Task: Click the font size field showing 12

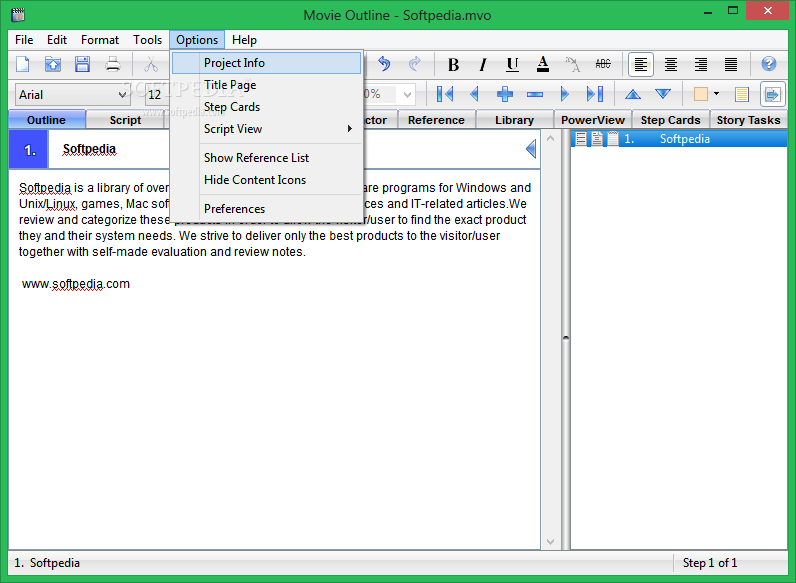Action: point(157,94)
